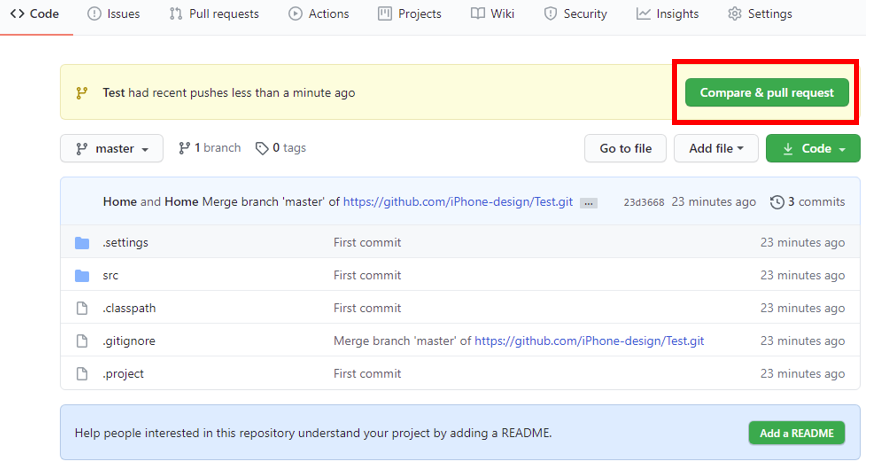View the 3 commits history
The image size is (869, 469).
[807, 202]
